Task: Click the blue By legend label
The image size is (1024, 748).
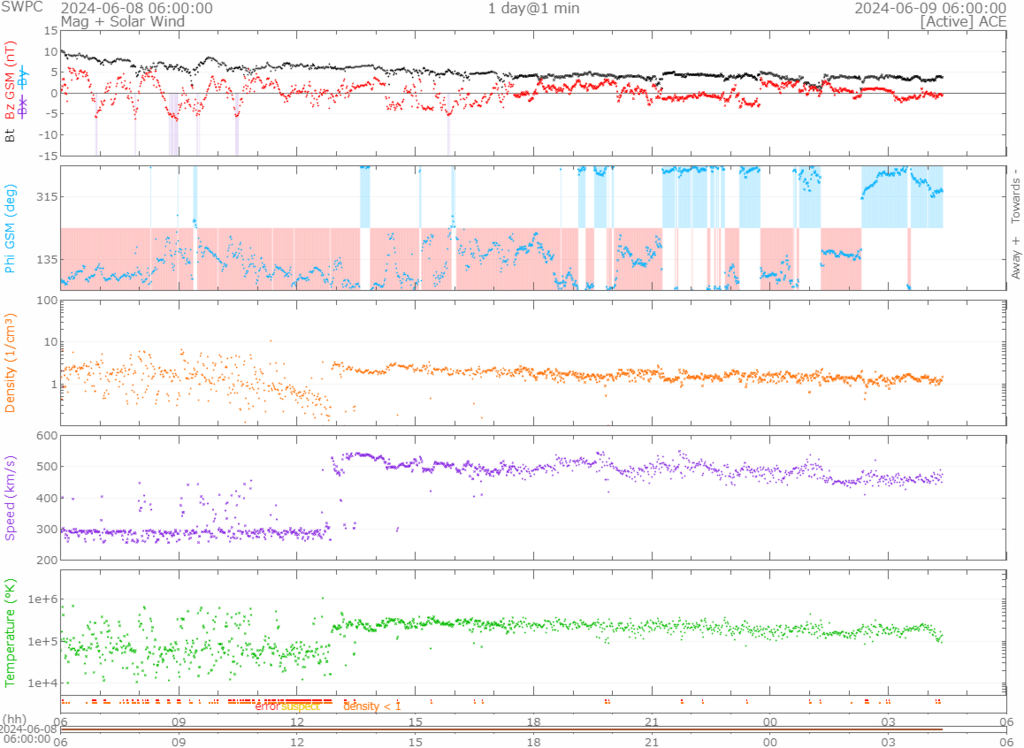Action: (24, 77)
